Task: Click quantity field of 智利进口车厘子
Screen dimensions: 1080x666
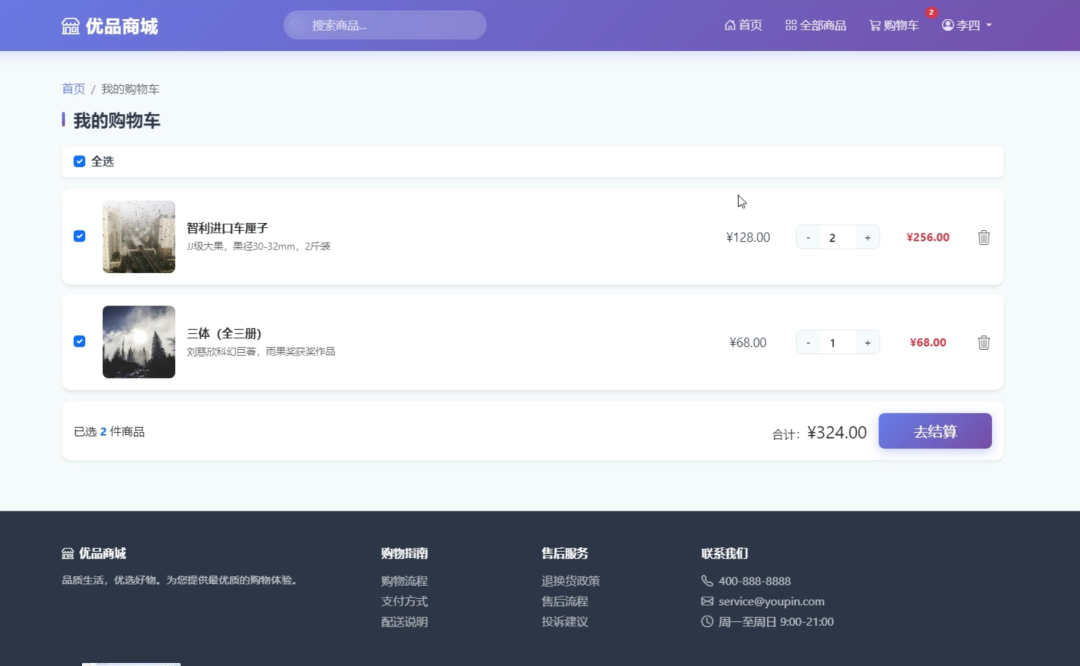Action: click(x=838, y=238)
